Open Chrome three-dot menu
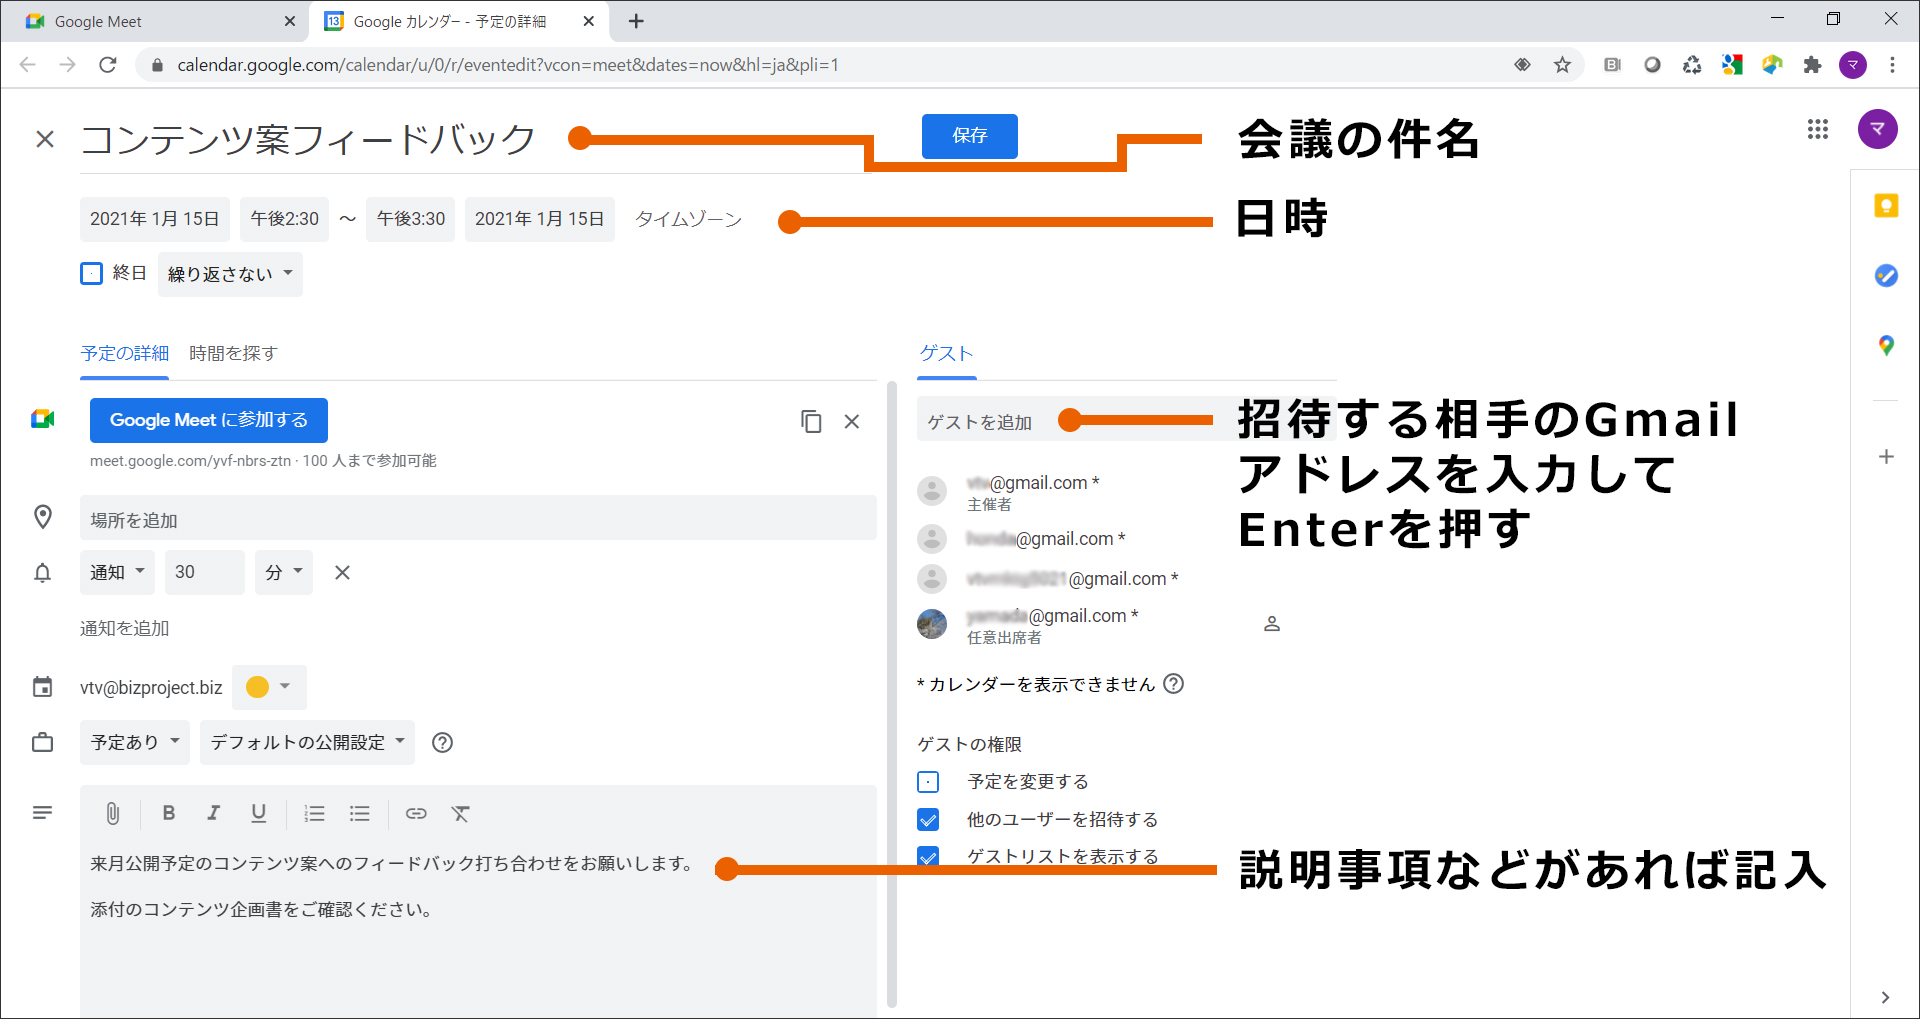1920x1019 pixels. [1892, 65]
